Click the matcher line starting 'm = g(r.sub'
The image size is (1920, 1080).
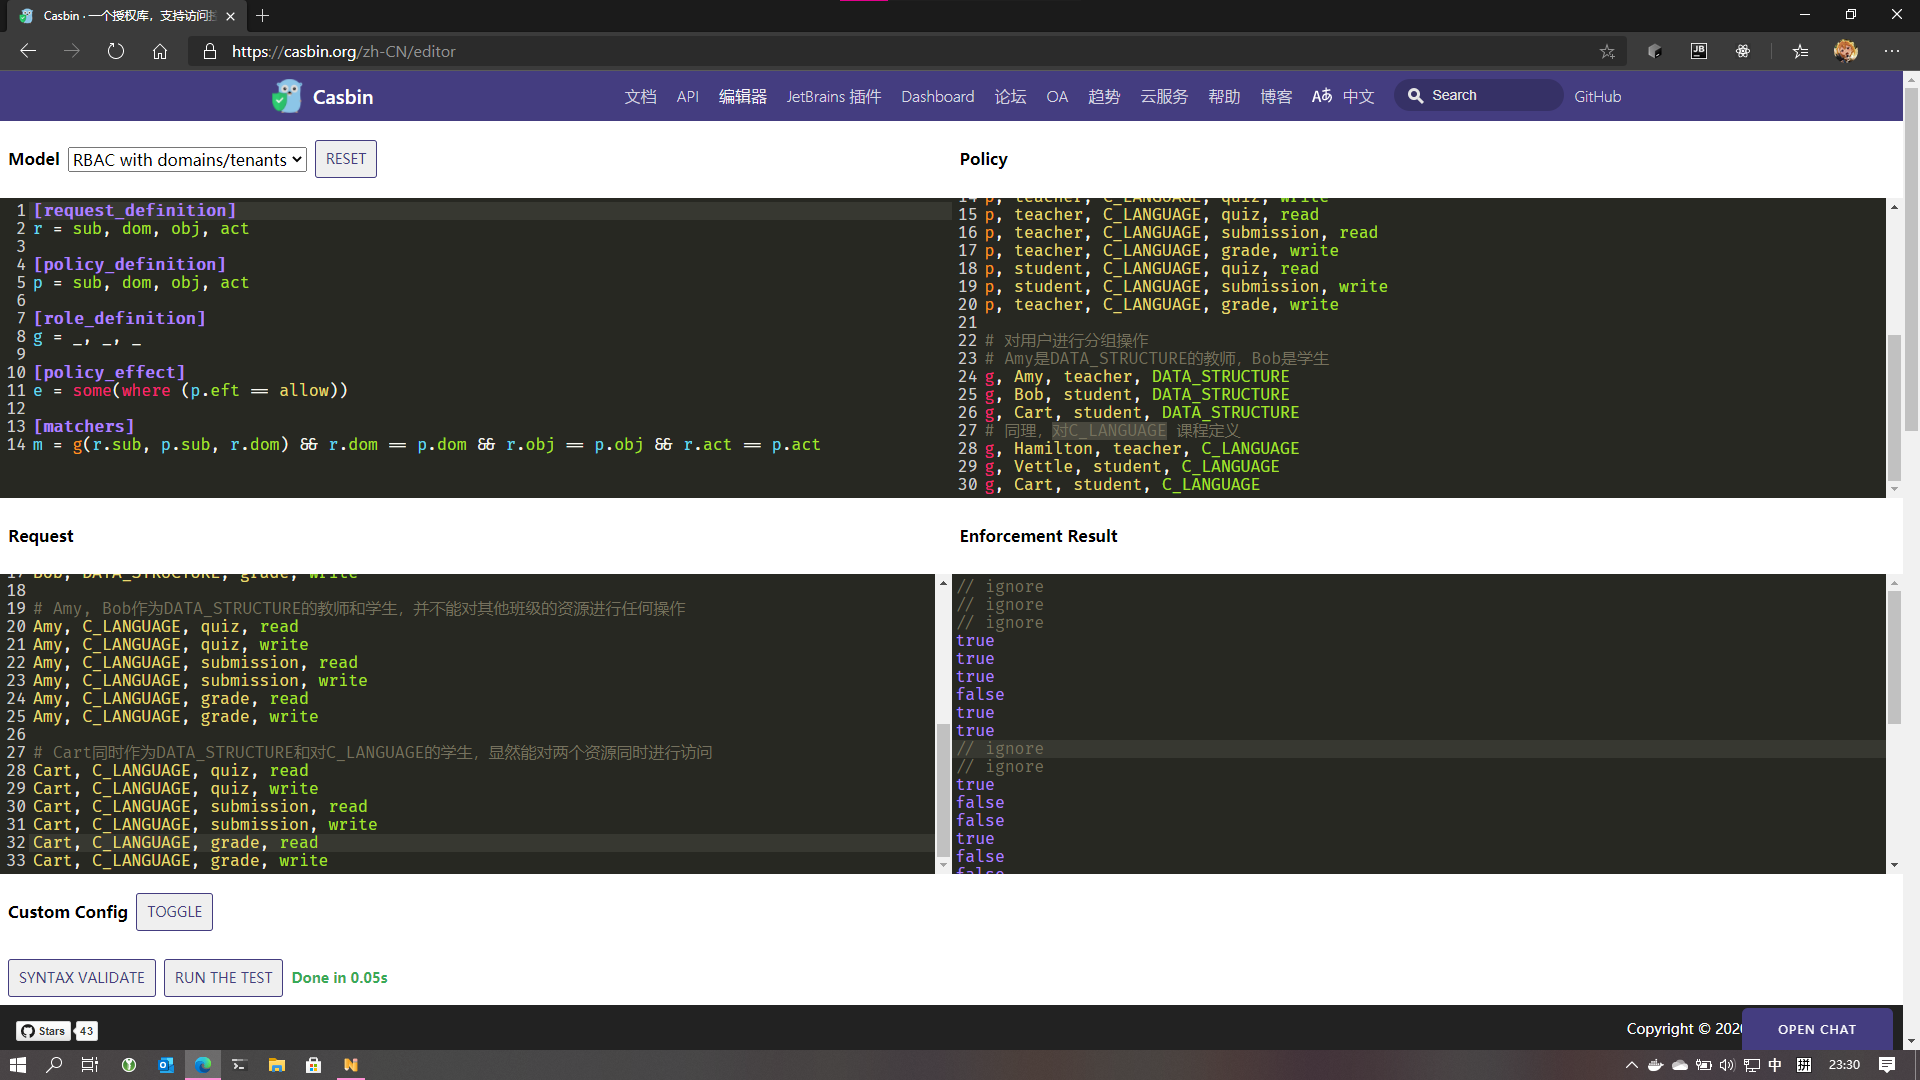tap(426, 444)
